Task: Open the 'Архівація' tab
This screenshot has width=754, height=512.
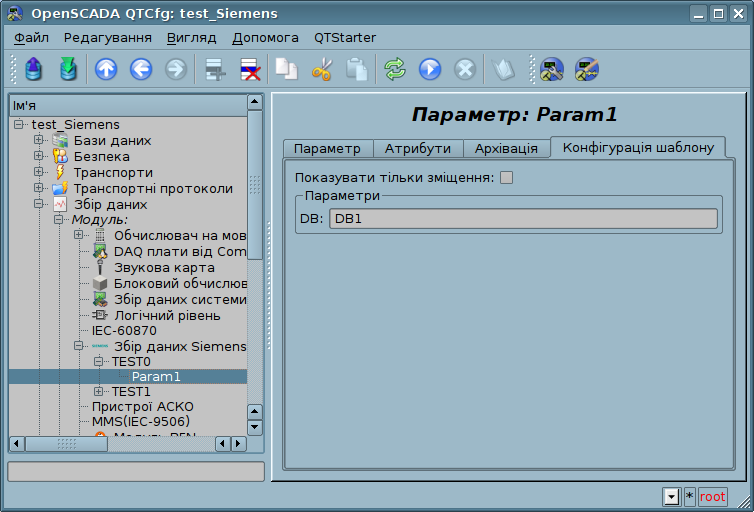Action: tap(506, 148)
